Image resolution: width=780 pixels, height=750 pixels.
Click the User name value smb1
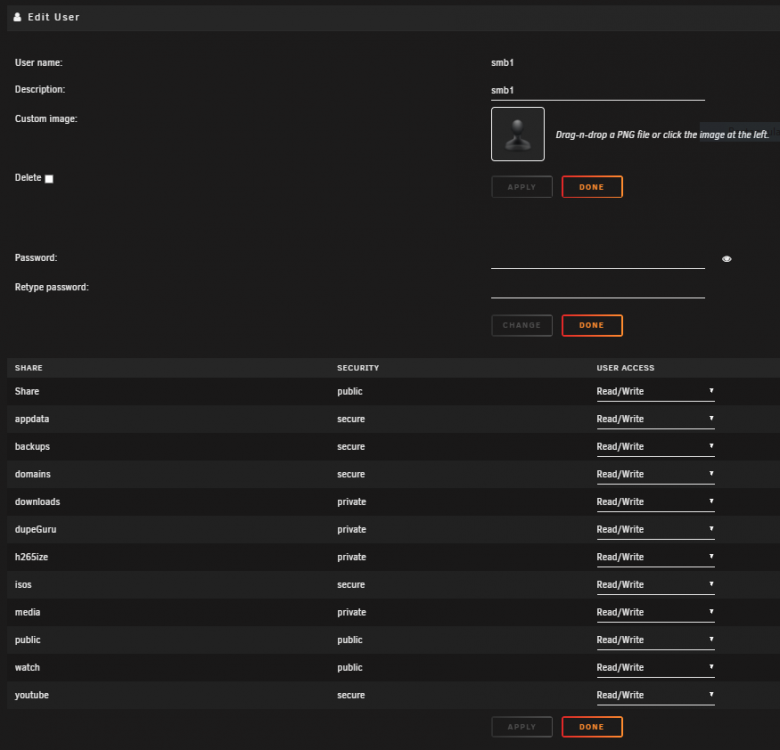[x=502, y=63]
